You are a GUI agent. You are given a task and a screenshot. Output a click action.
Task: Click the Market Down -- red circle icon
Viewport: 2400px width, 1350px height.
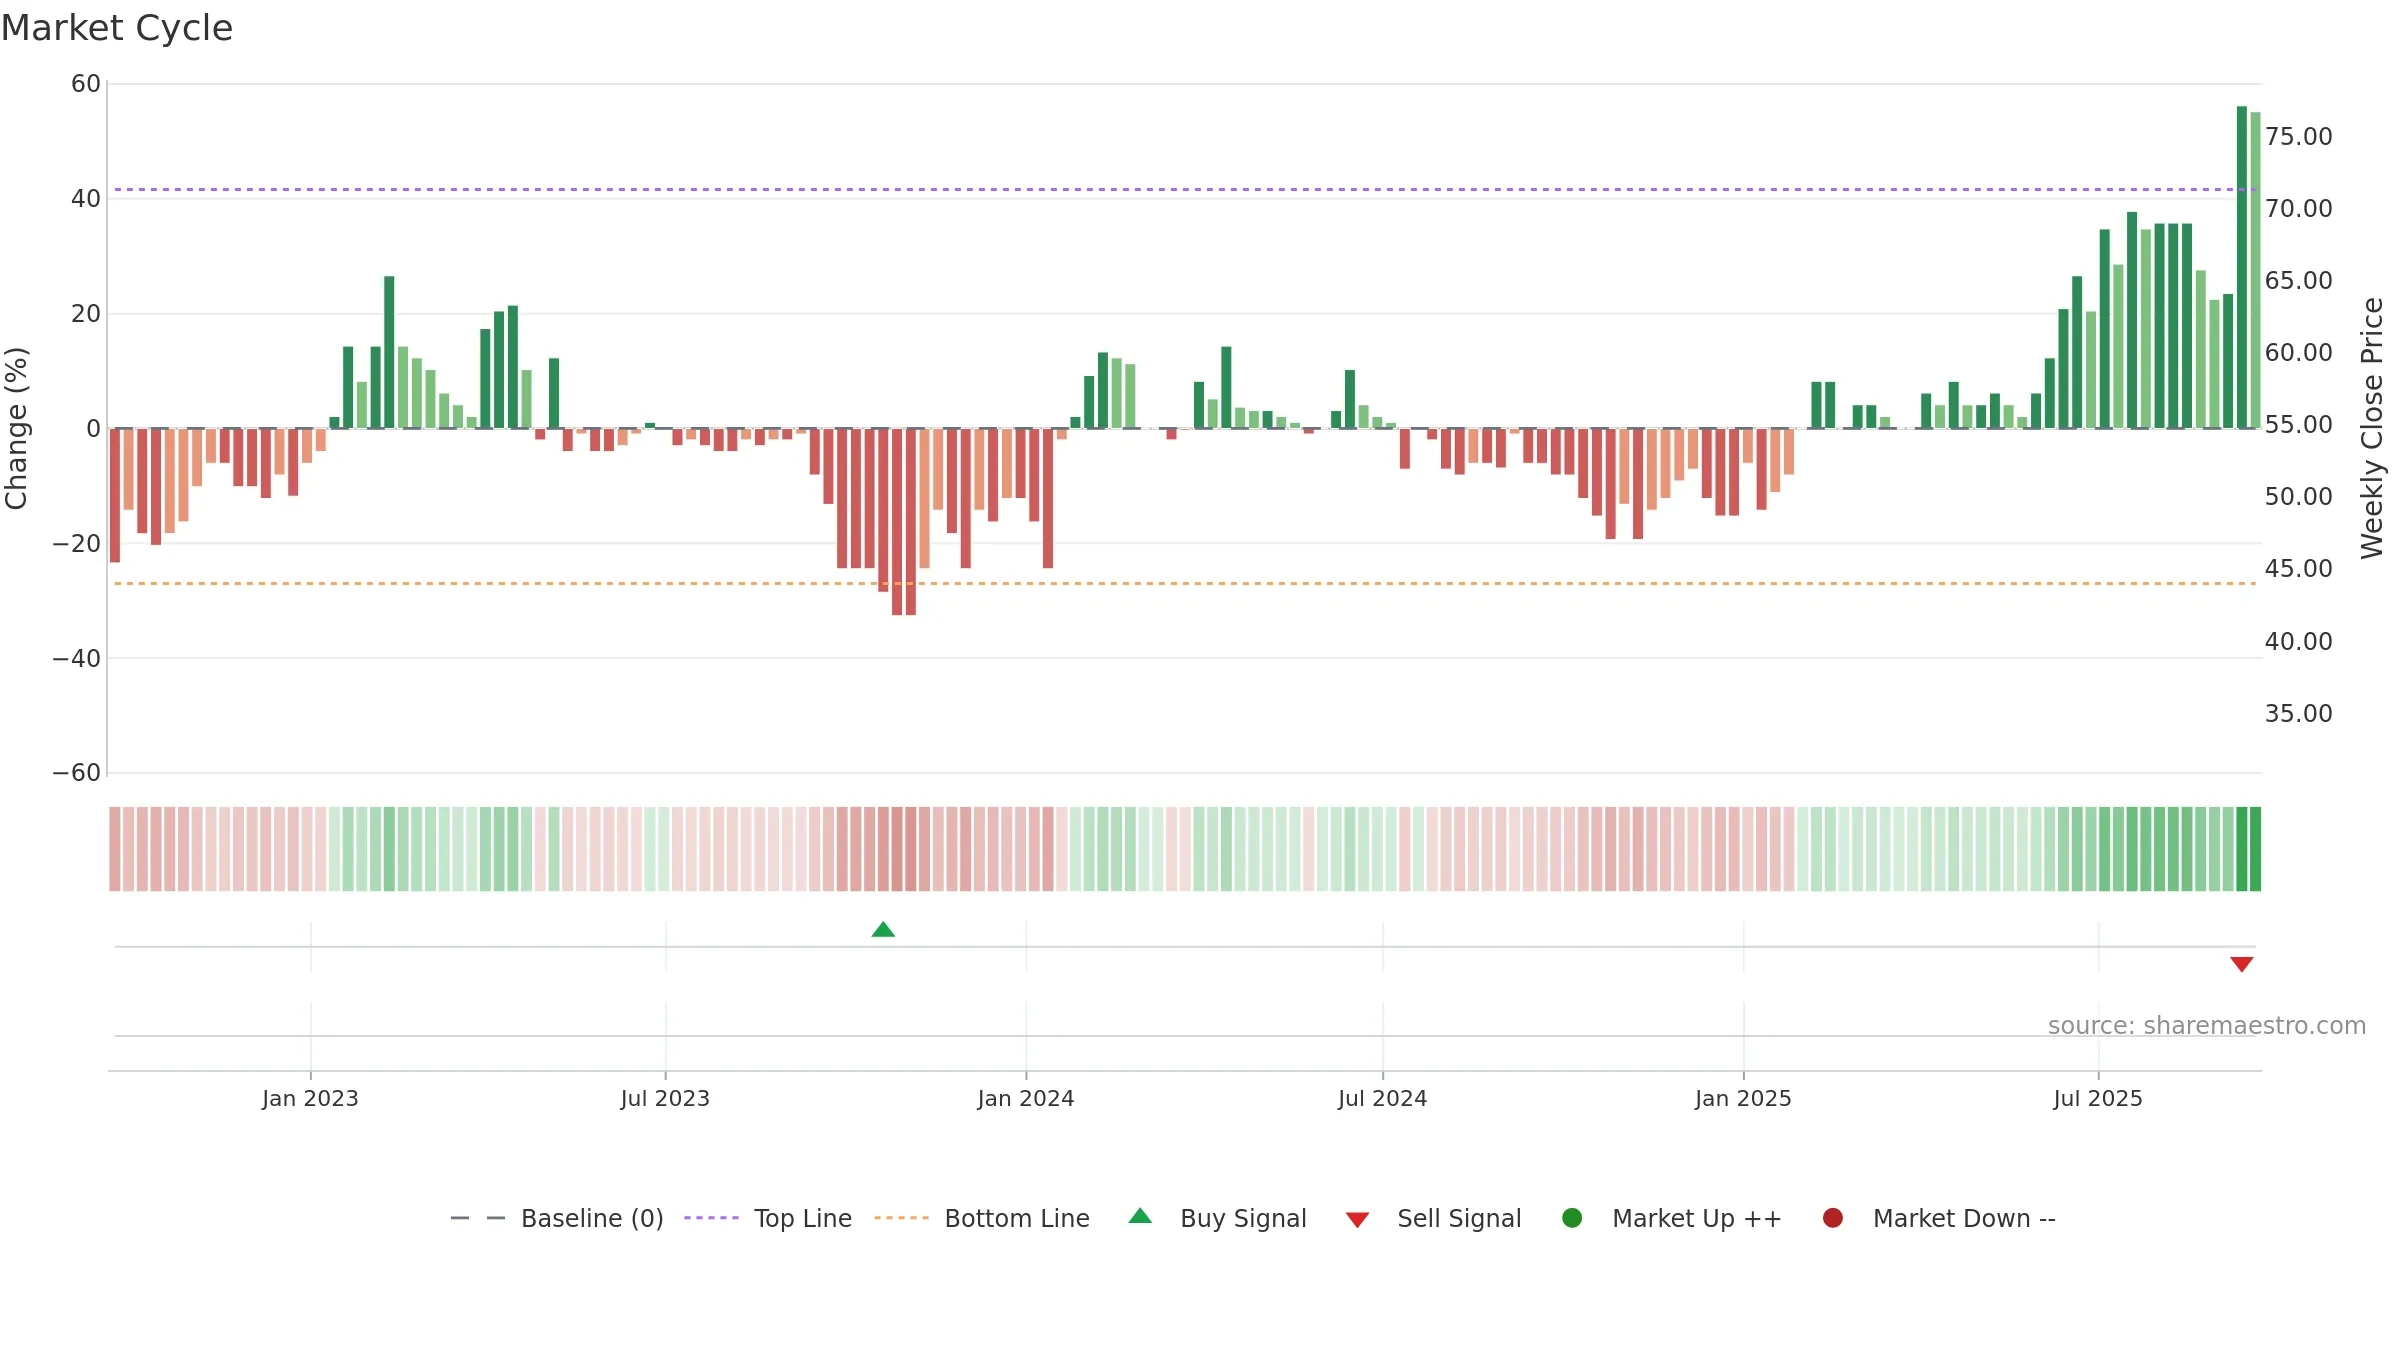(1833, 1218)
